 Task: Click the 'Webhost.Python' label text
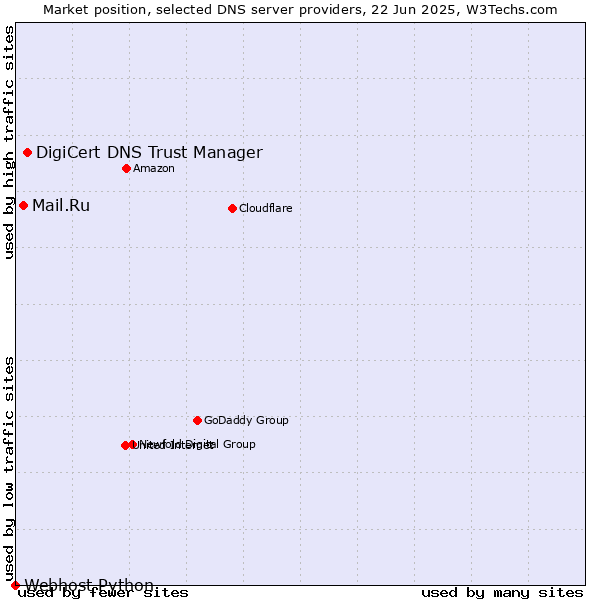89,585
